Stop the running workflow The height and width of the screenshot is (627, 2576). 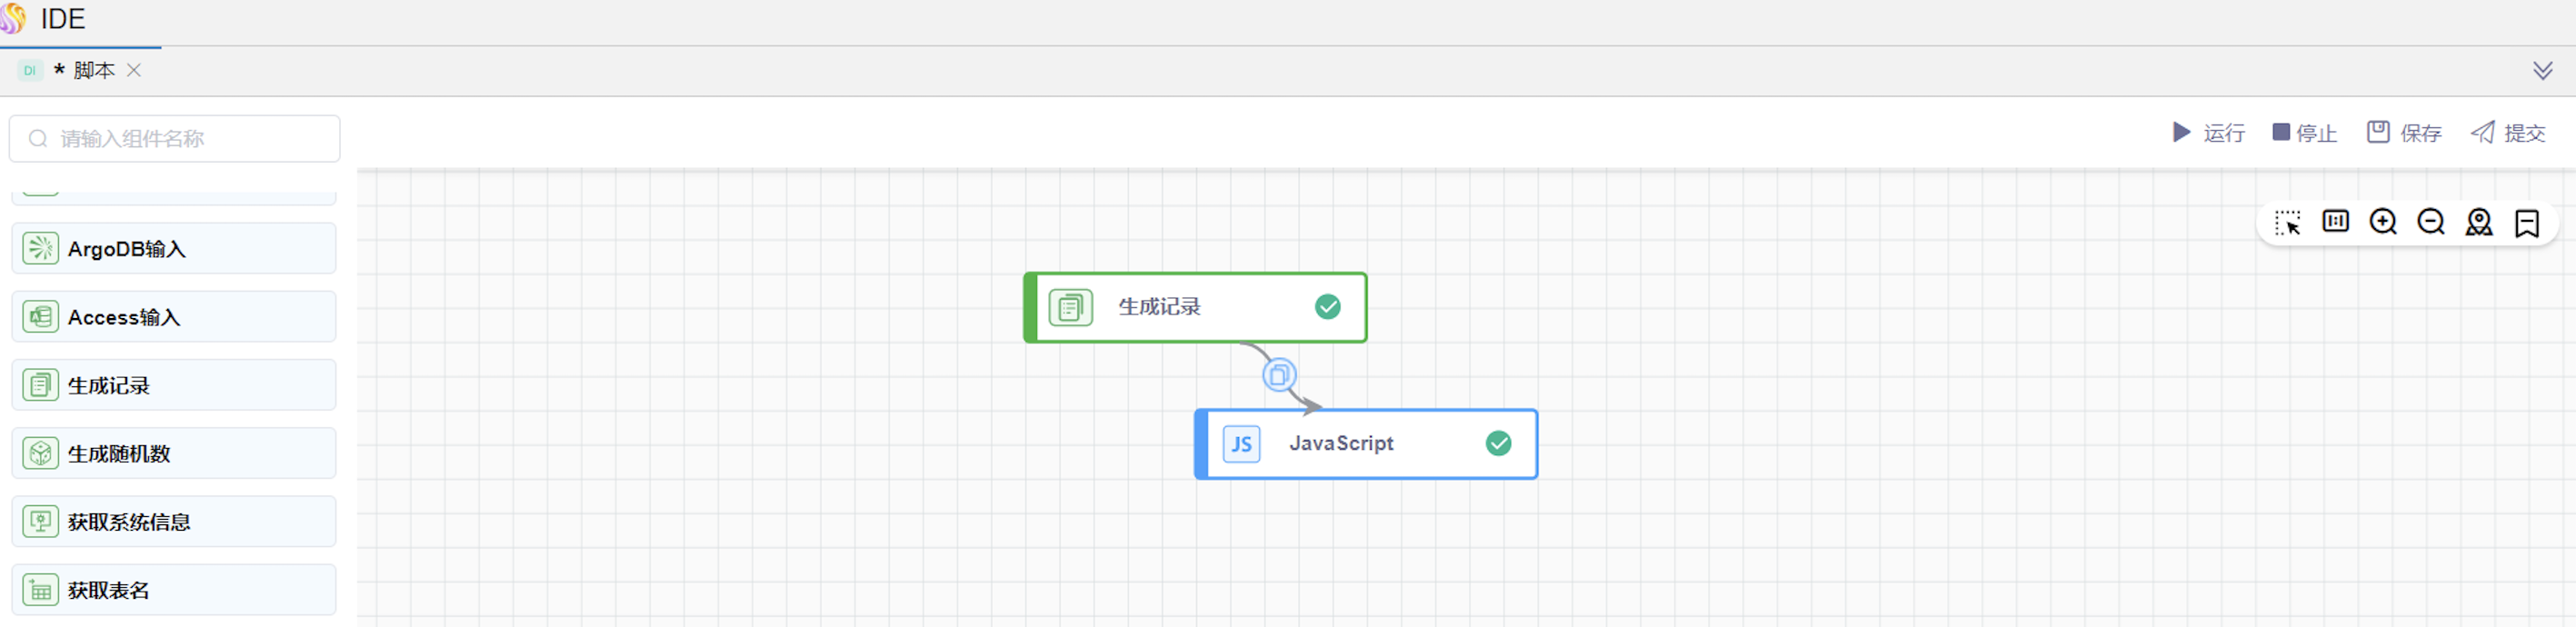(x=2304, y=133)
